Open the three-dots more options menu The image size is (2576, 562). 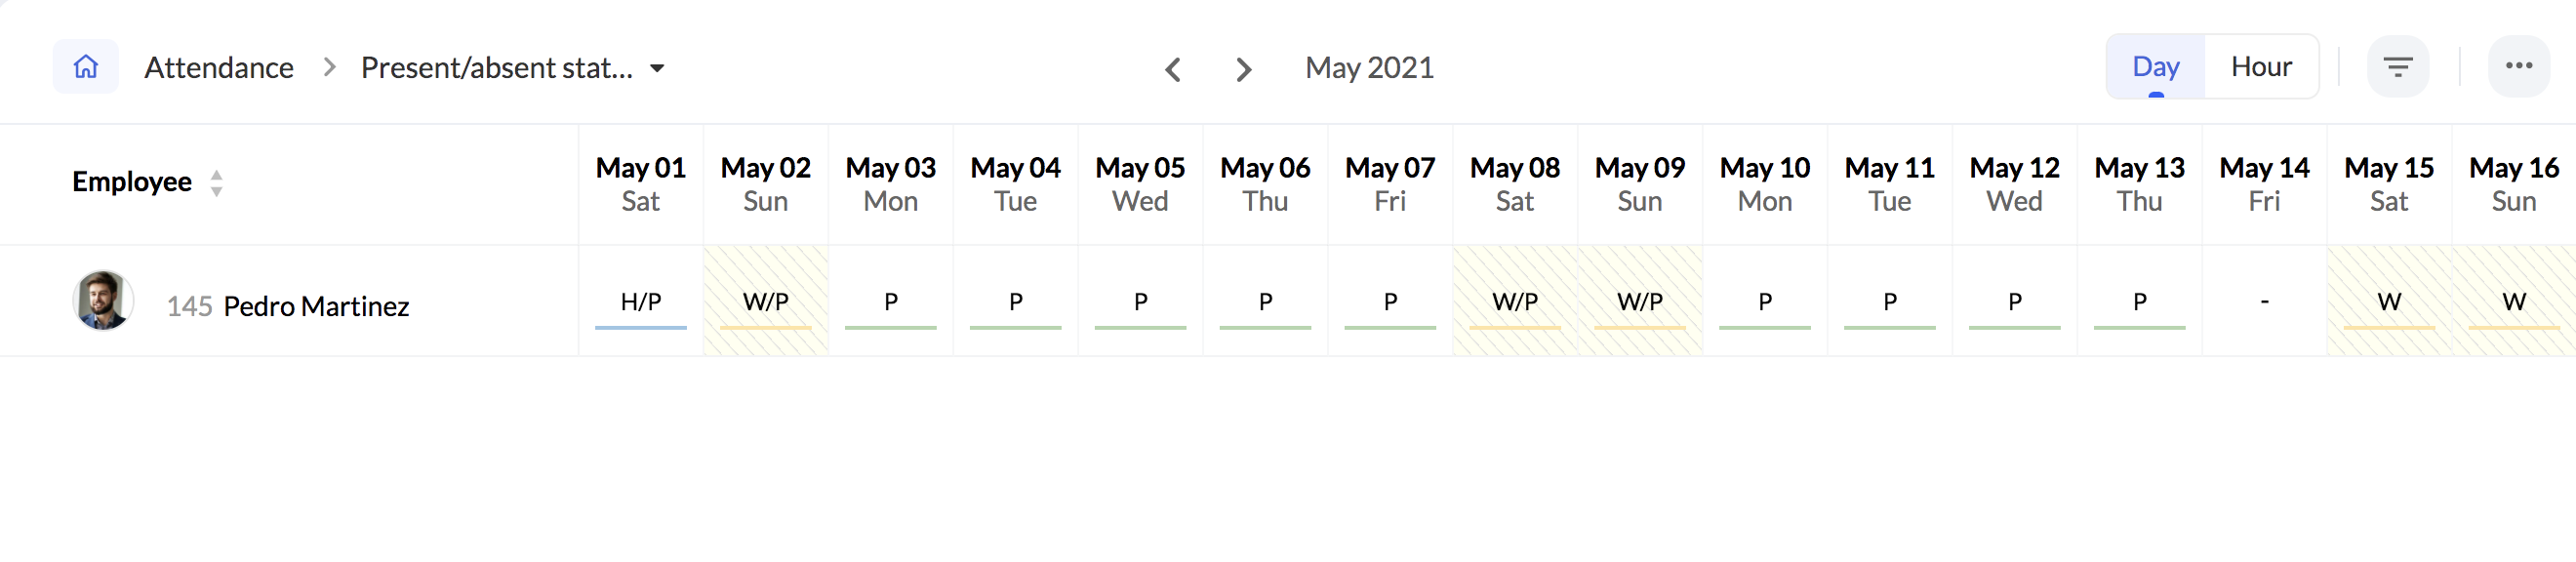[2518, 66]
